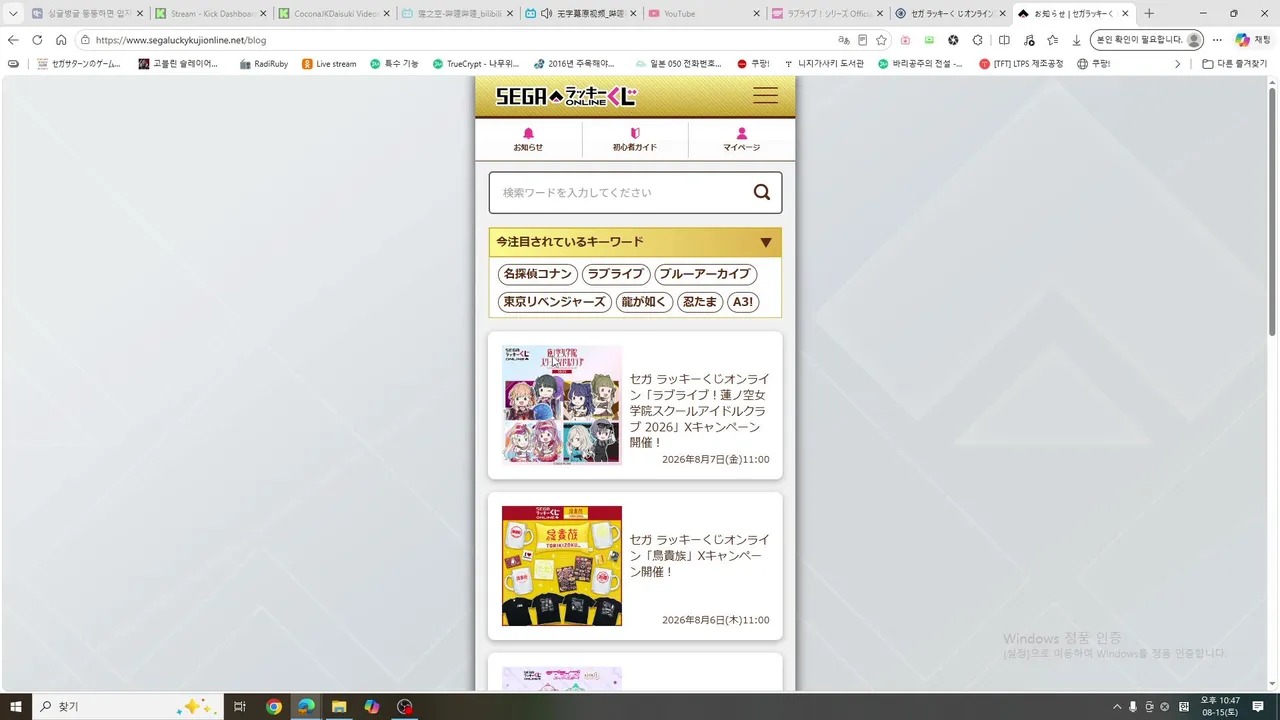Switch to the セガ ラッキーくじオンライン tab
This screenshot has width=1280, height=720.
pyautogui.click(x=951, y=13)
